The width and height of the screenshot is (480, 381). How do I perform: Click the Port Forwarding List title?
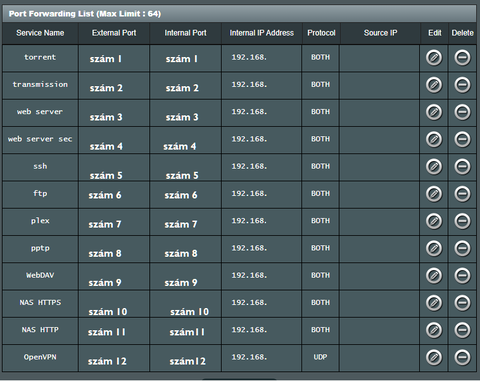pos(85,14)
